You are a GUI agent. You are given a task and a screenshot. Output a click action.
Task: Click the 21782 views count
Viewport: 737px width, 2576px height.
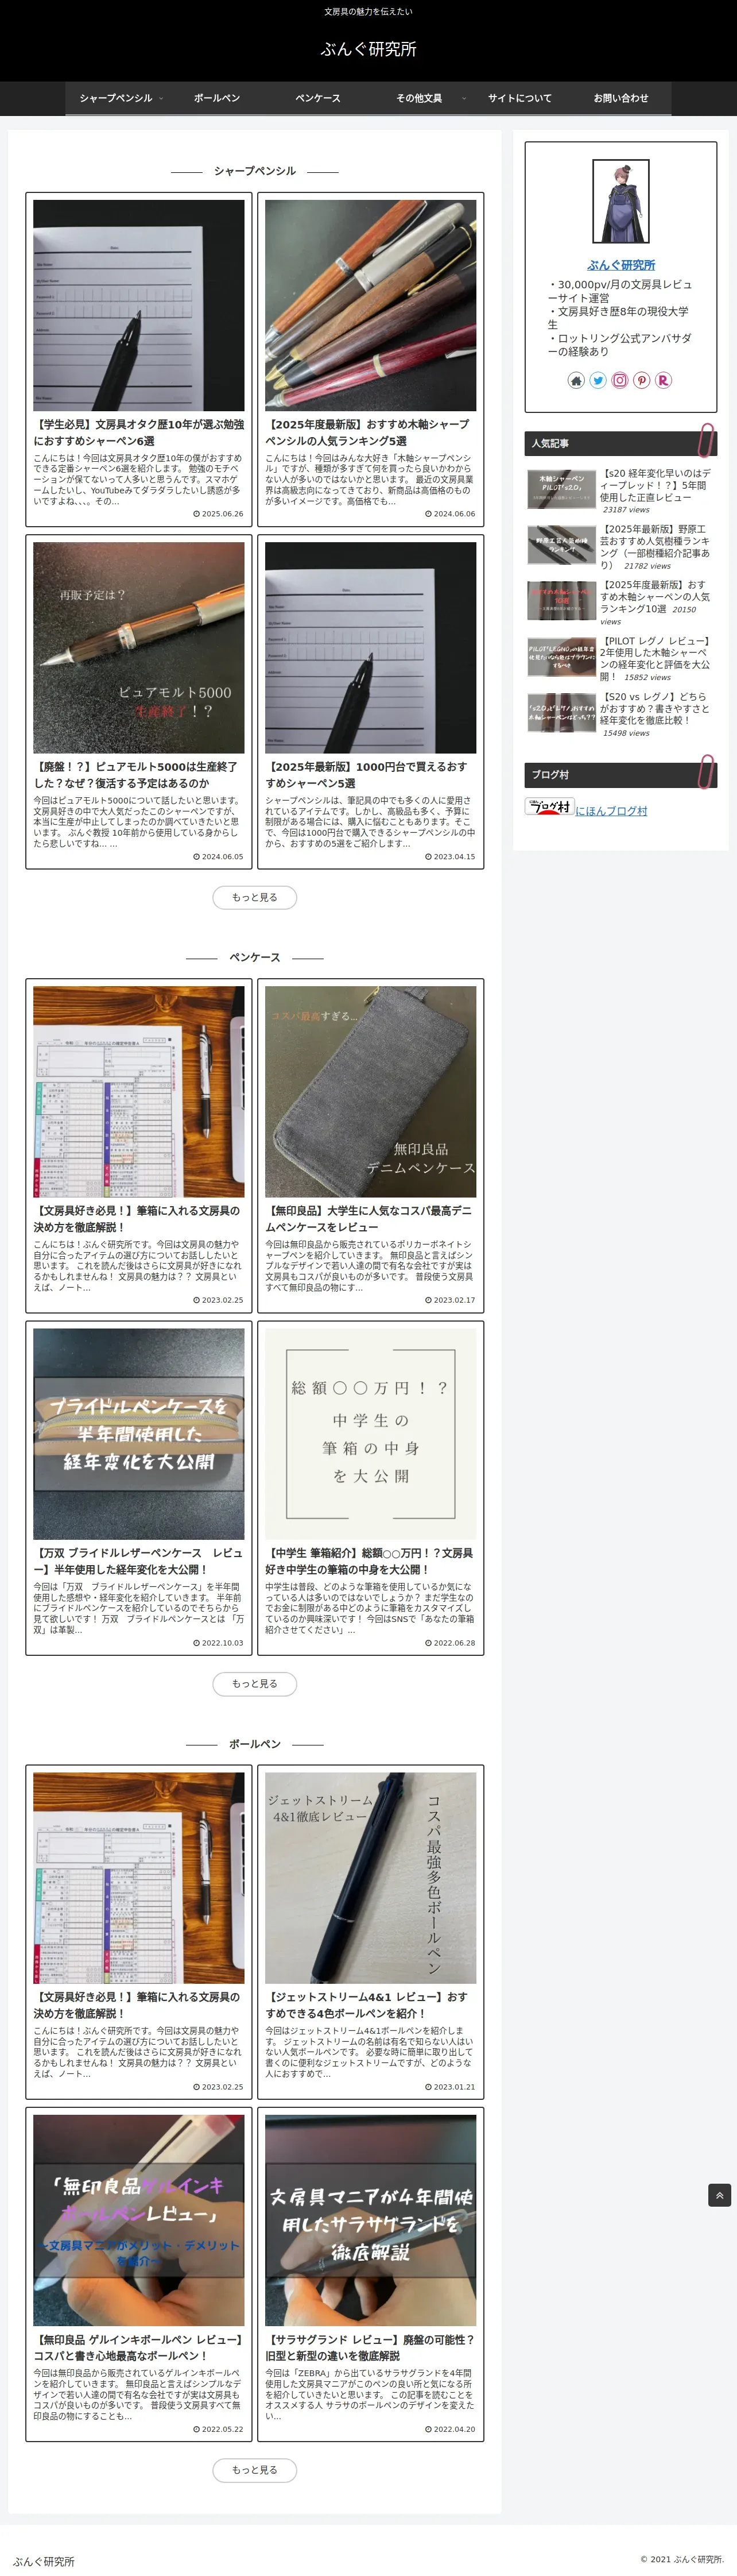point(647,566)
